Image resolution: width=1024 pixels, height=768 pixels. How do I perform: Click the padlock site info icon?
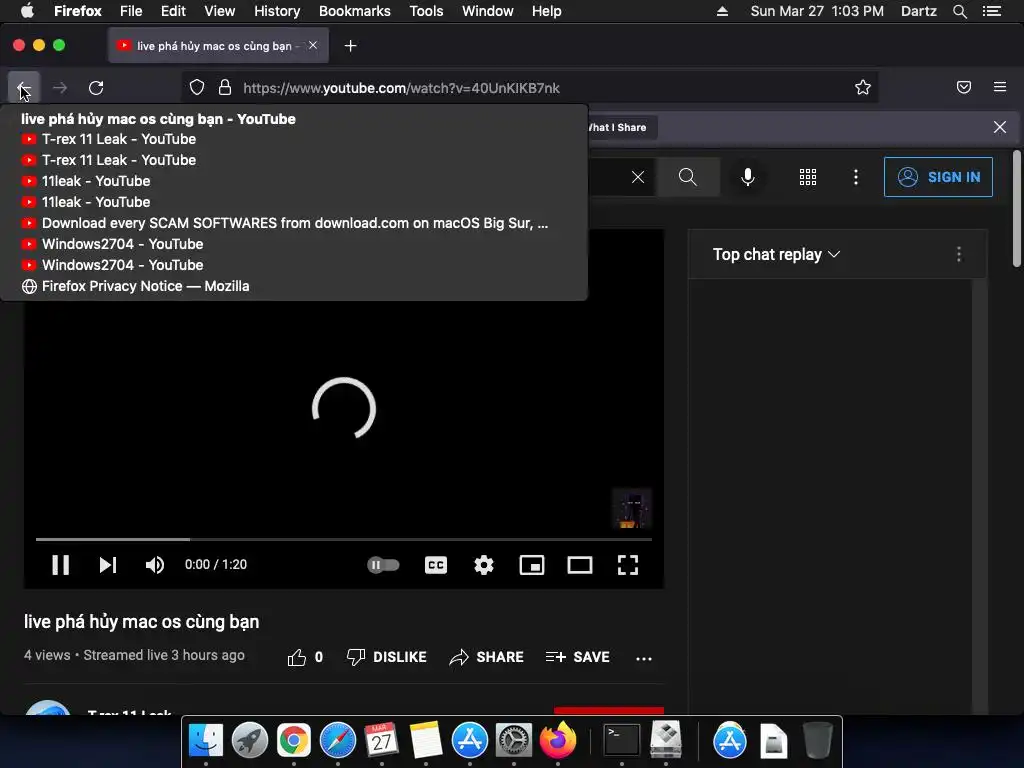tap(225, 88)
